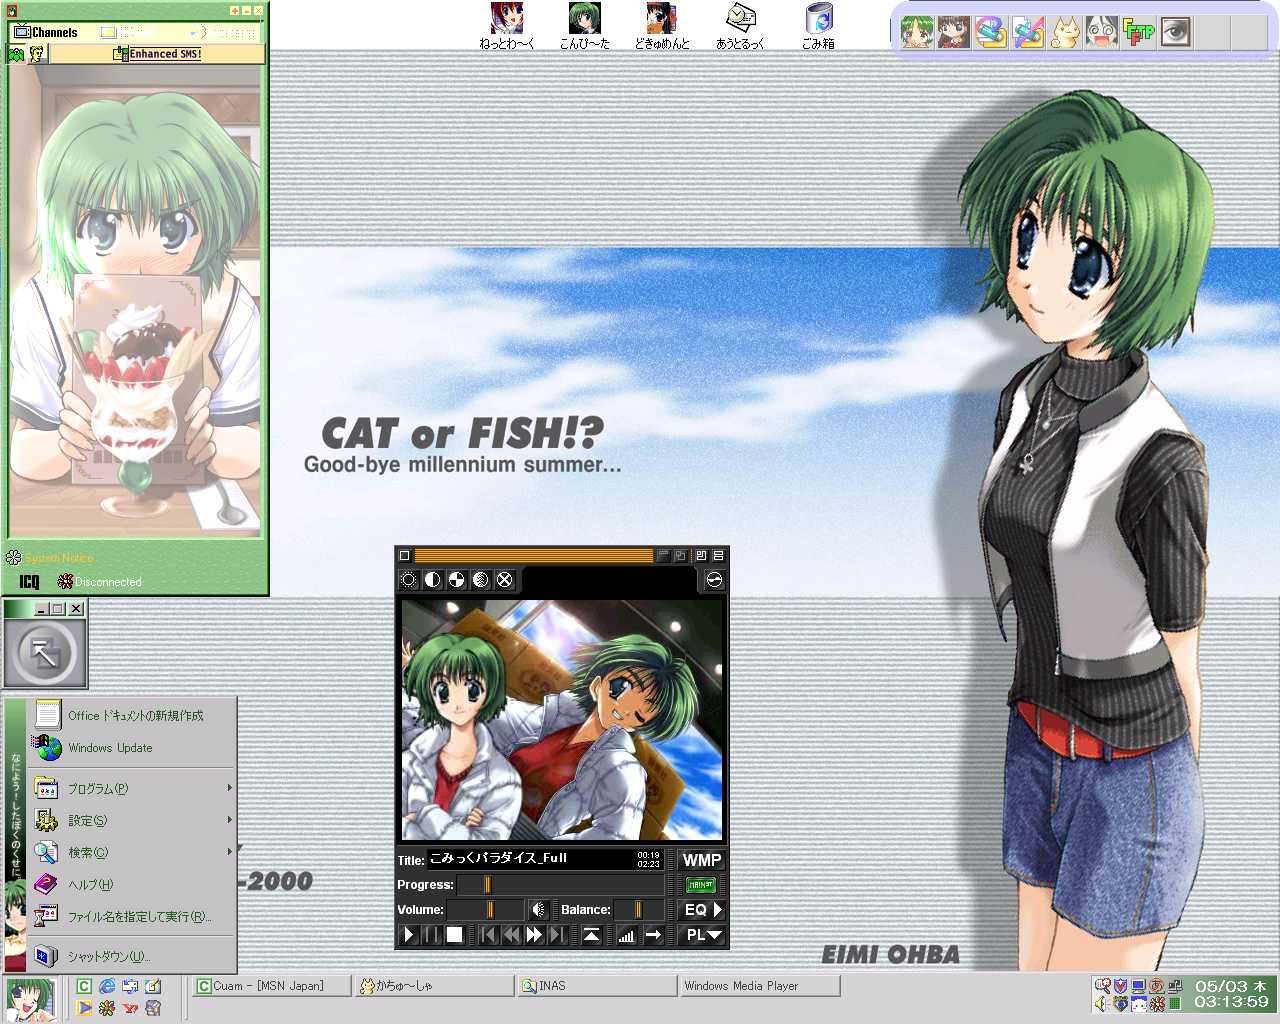Click the striped circle icon in player
This screenshot has height=1024, width=1280.
pos(481,580)
